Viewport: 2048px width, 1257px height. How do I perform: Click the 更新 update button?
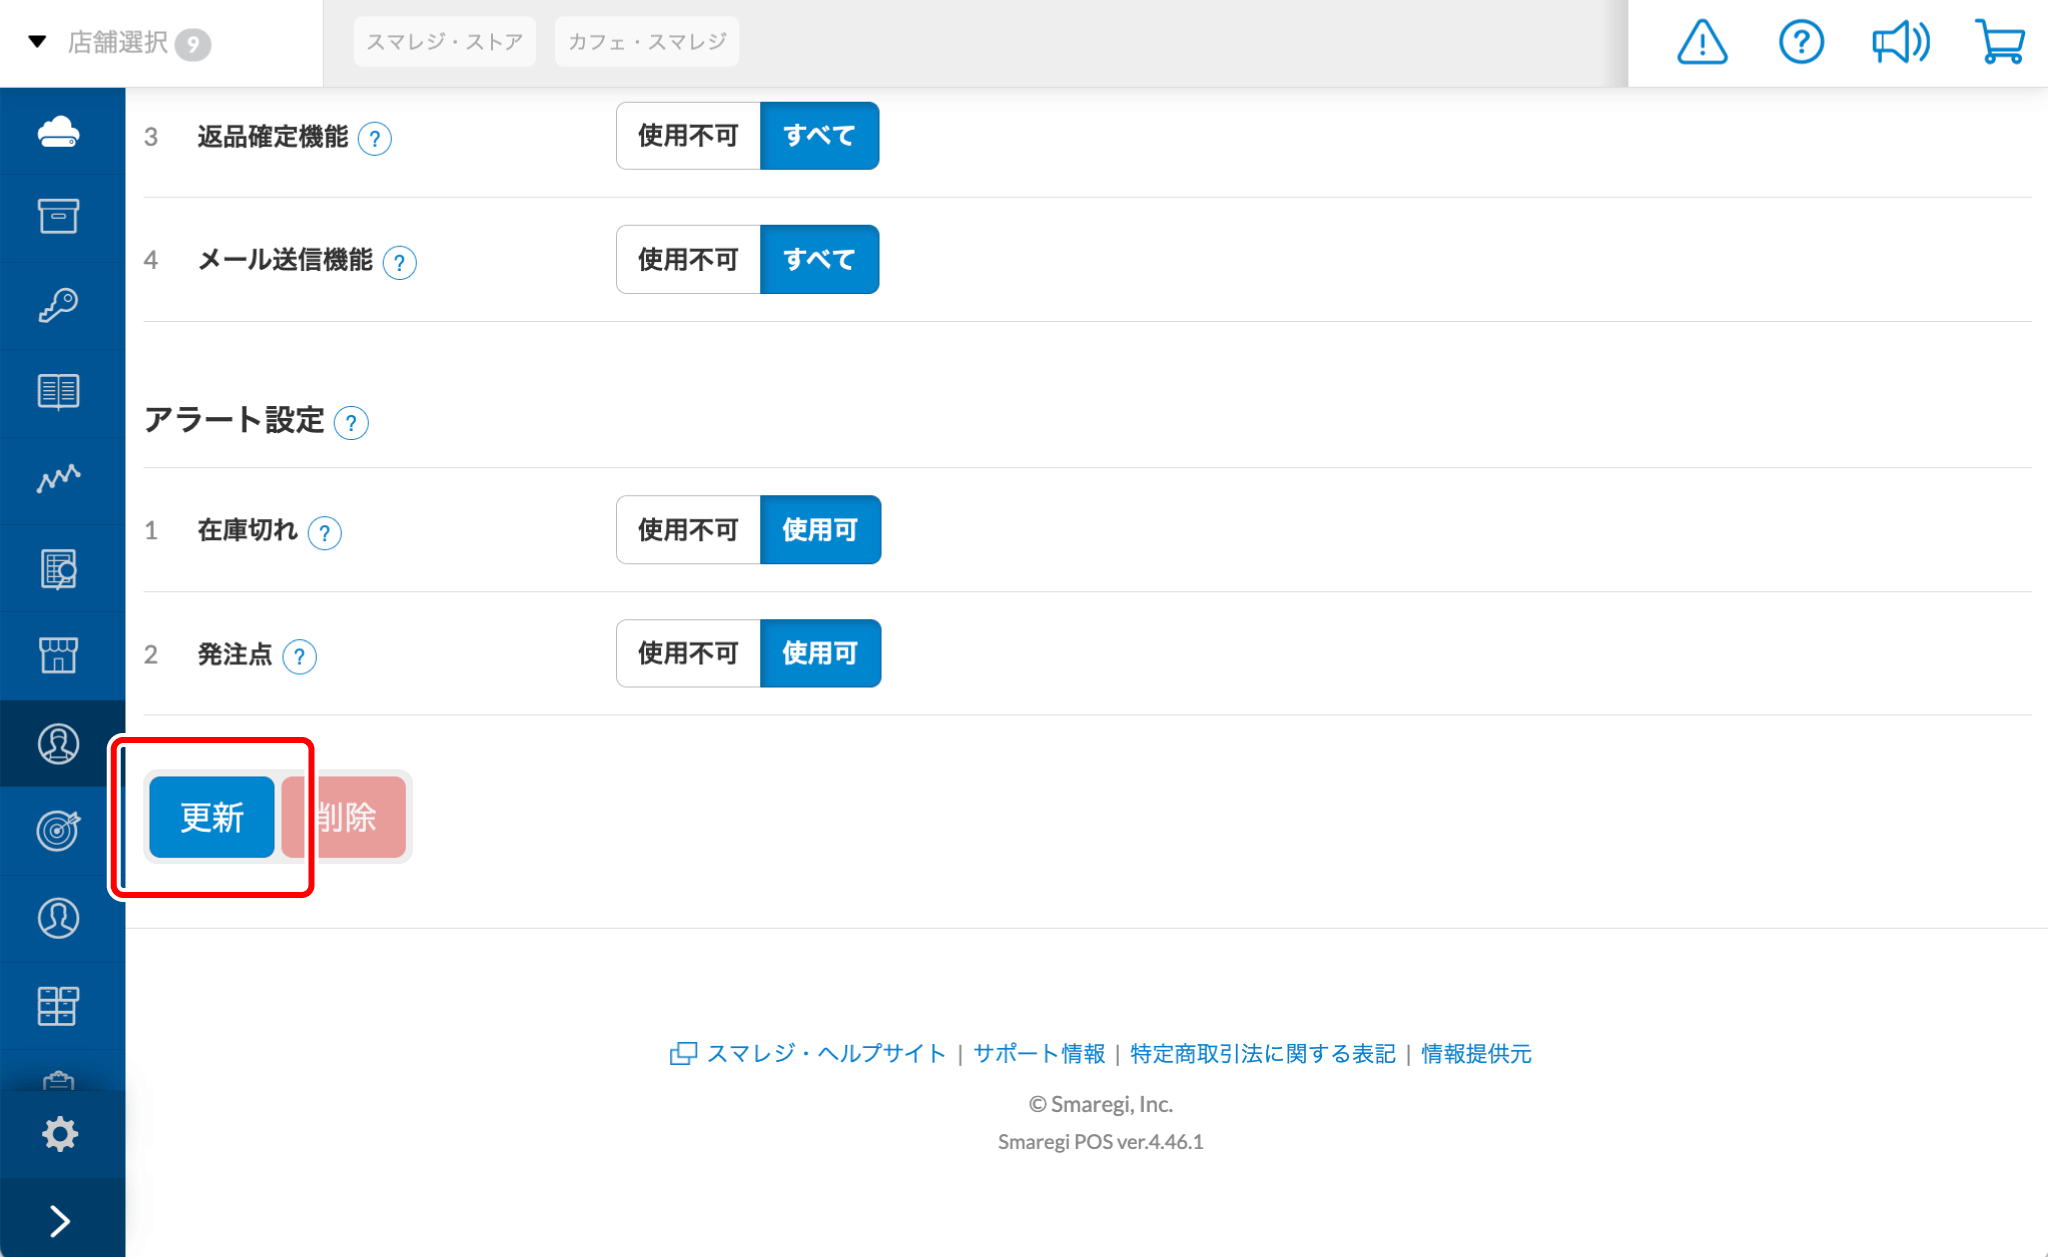coord(211,817)
